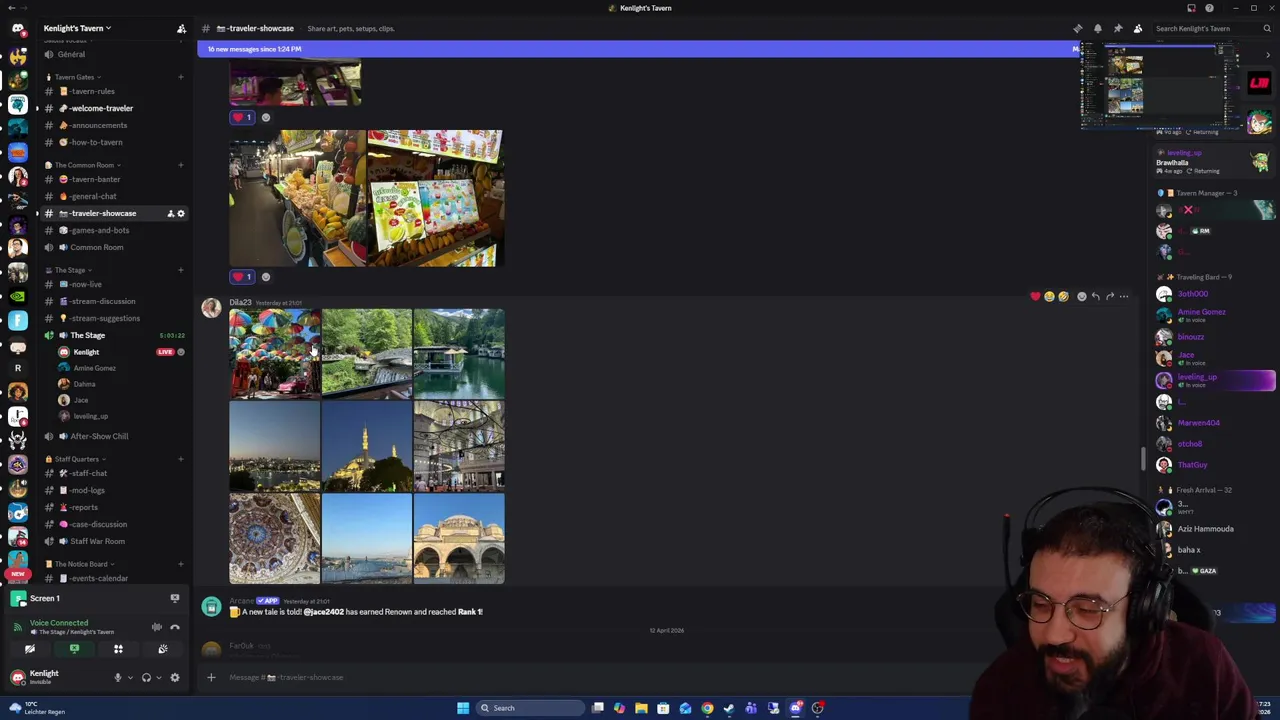
Task: Click the search Kenlight's Tavern field
Action: click(1211, 28)
